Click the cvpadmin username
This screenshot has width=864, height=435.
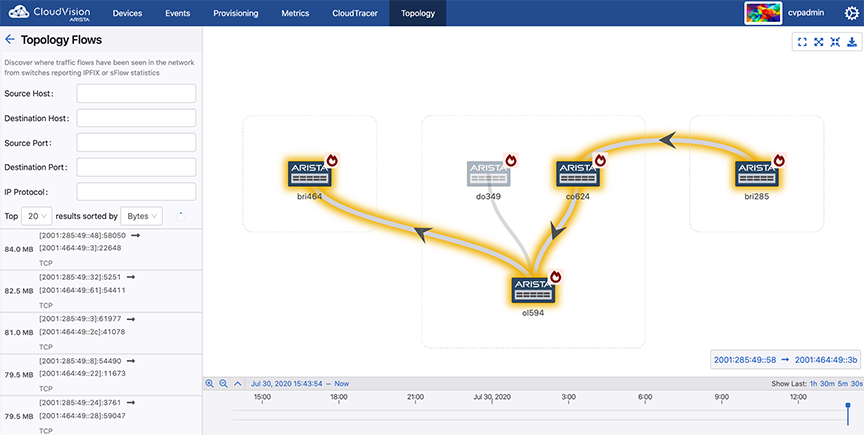click(x=806, y=13)
